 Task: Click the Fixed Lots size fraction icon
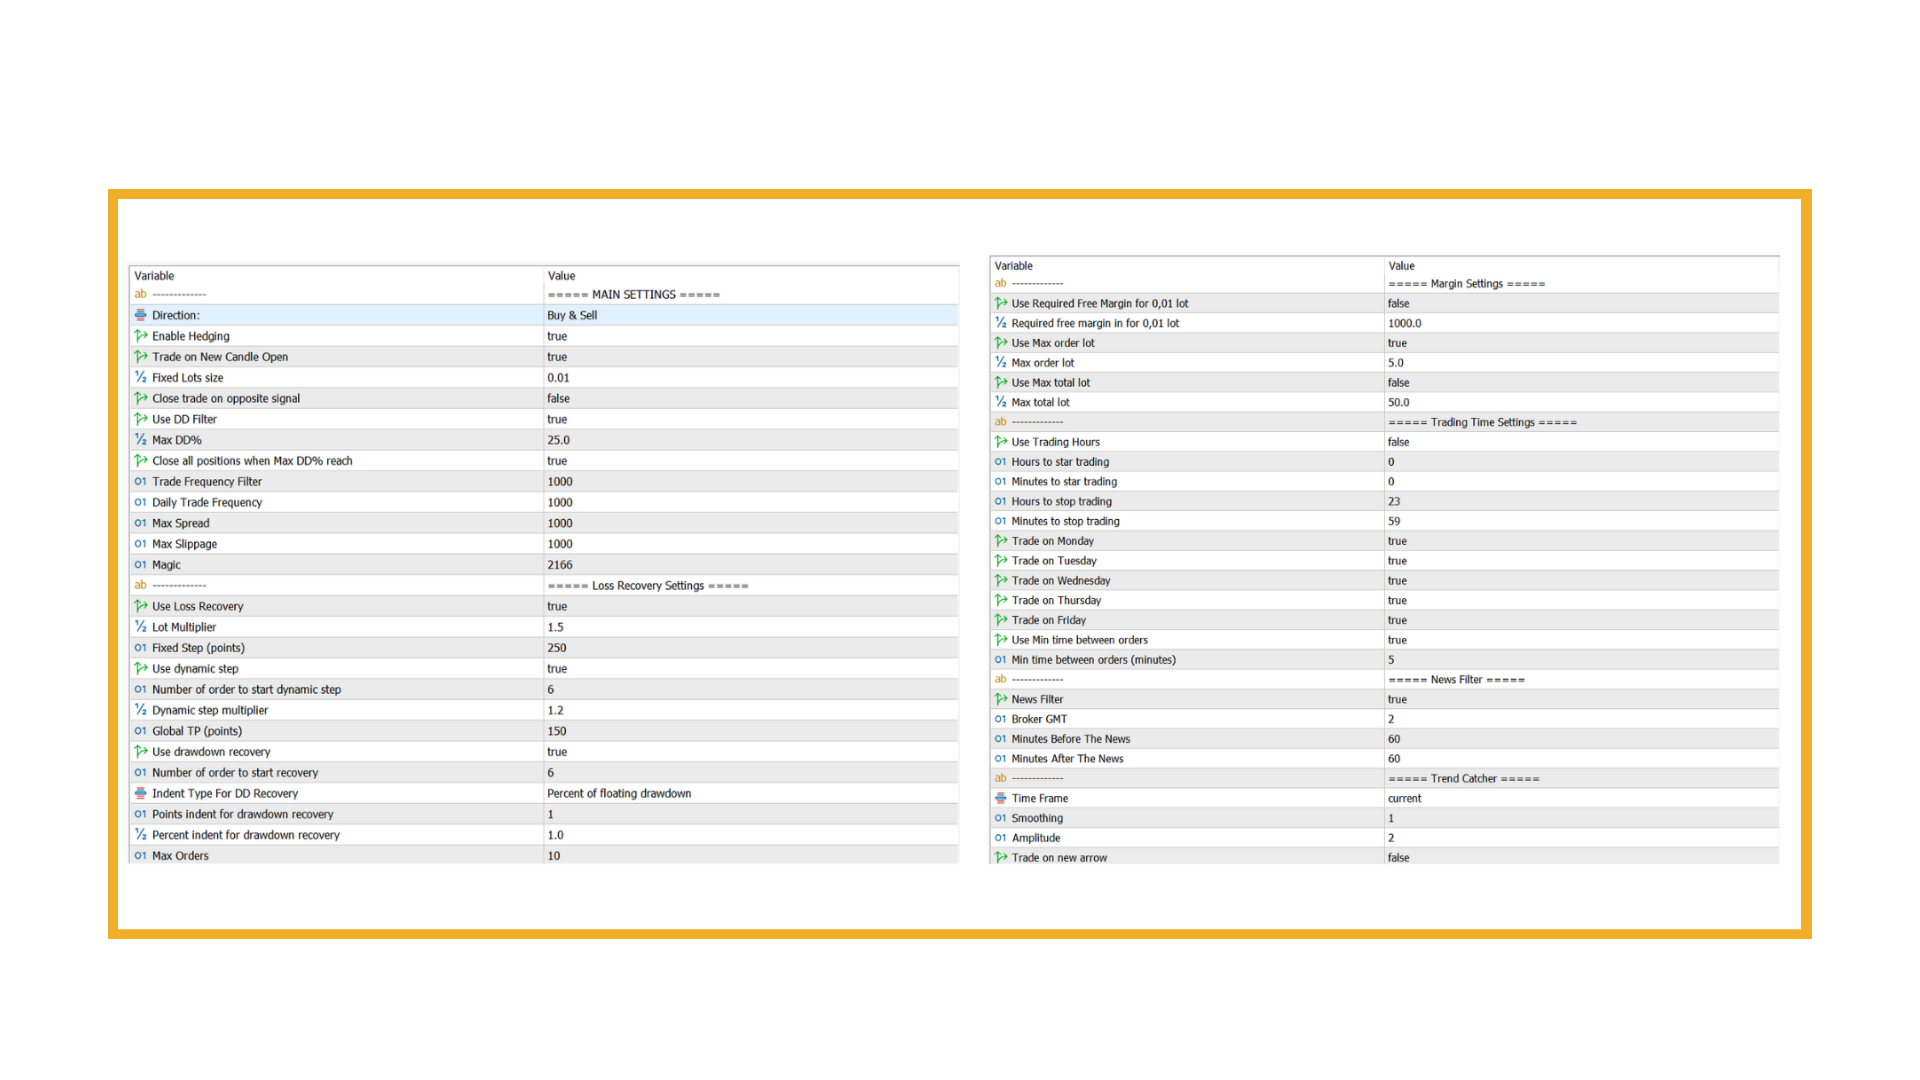141,378
